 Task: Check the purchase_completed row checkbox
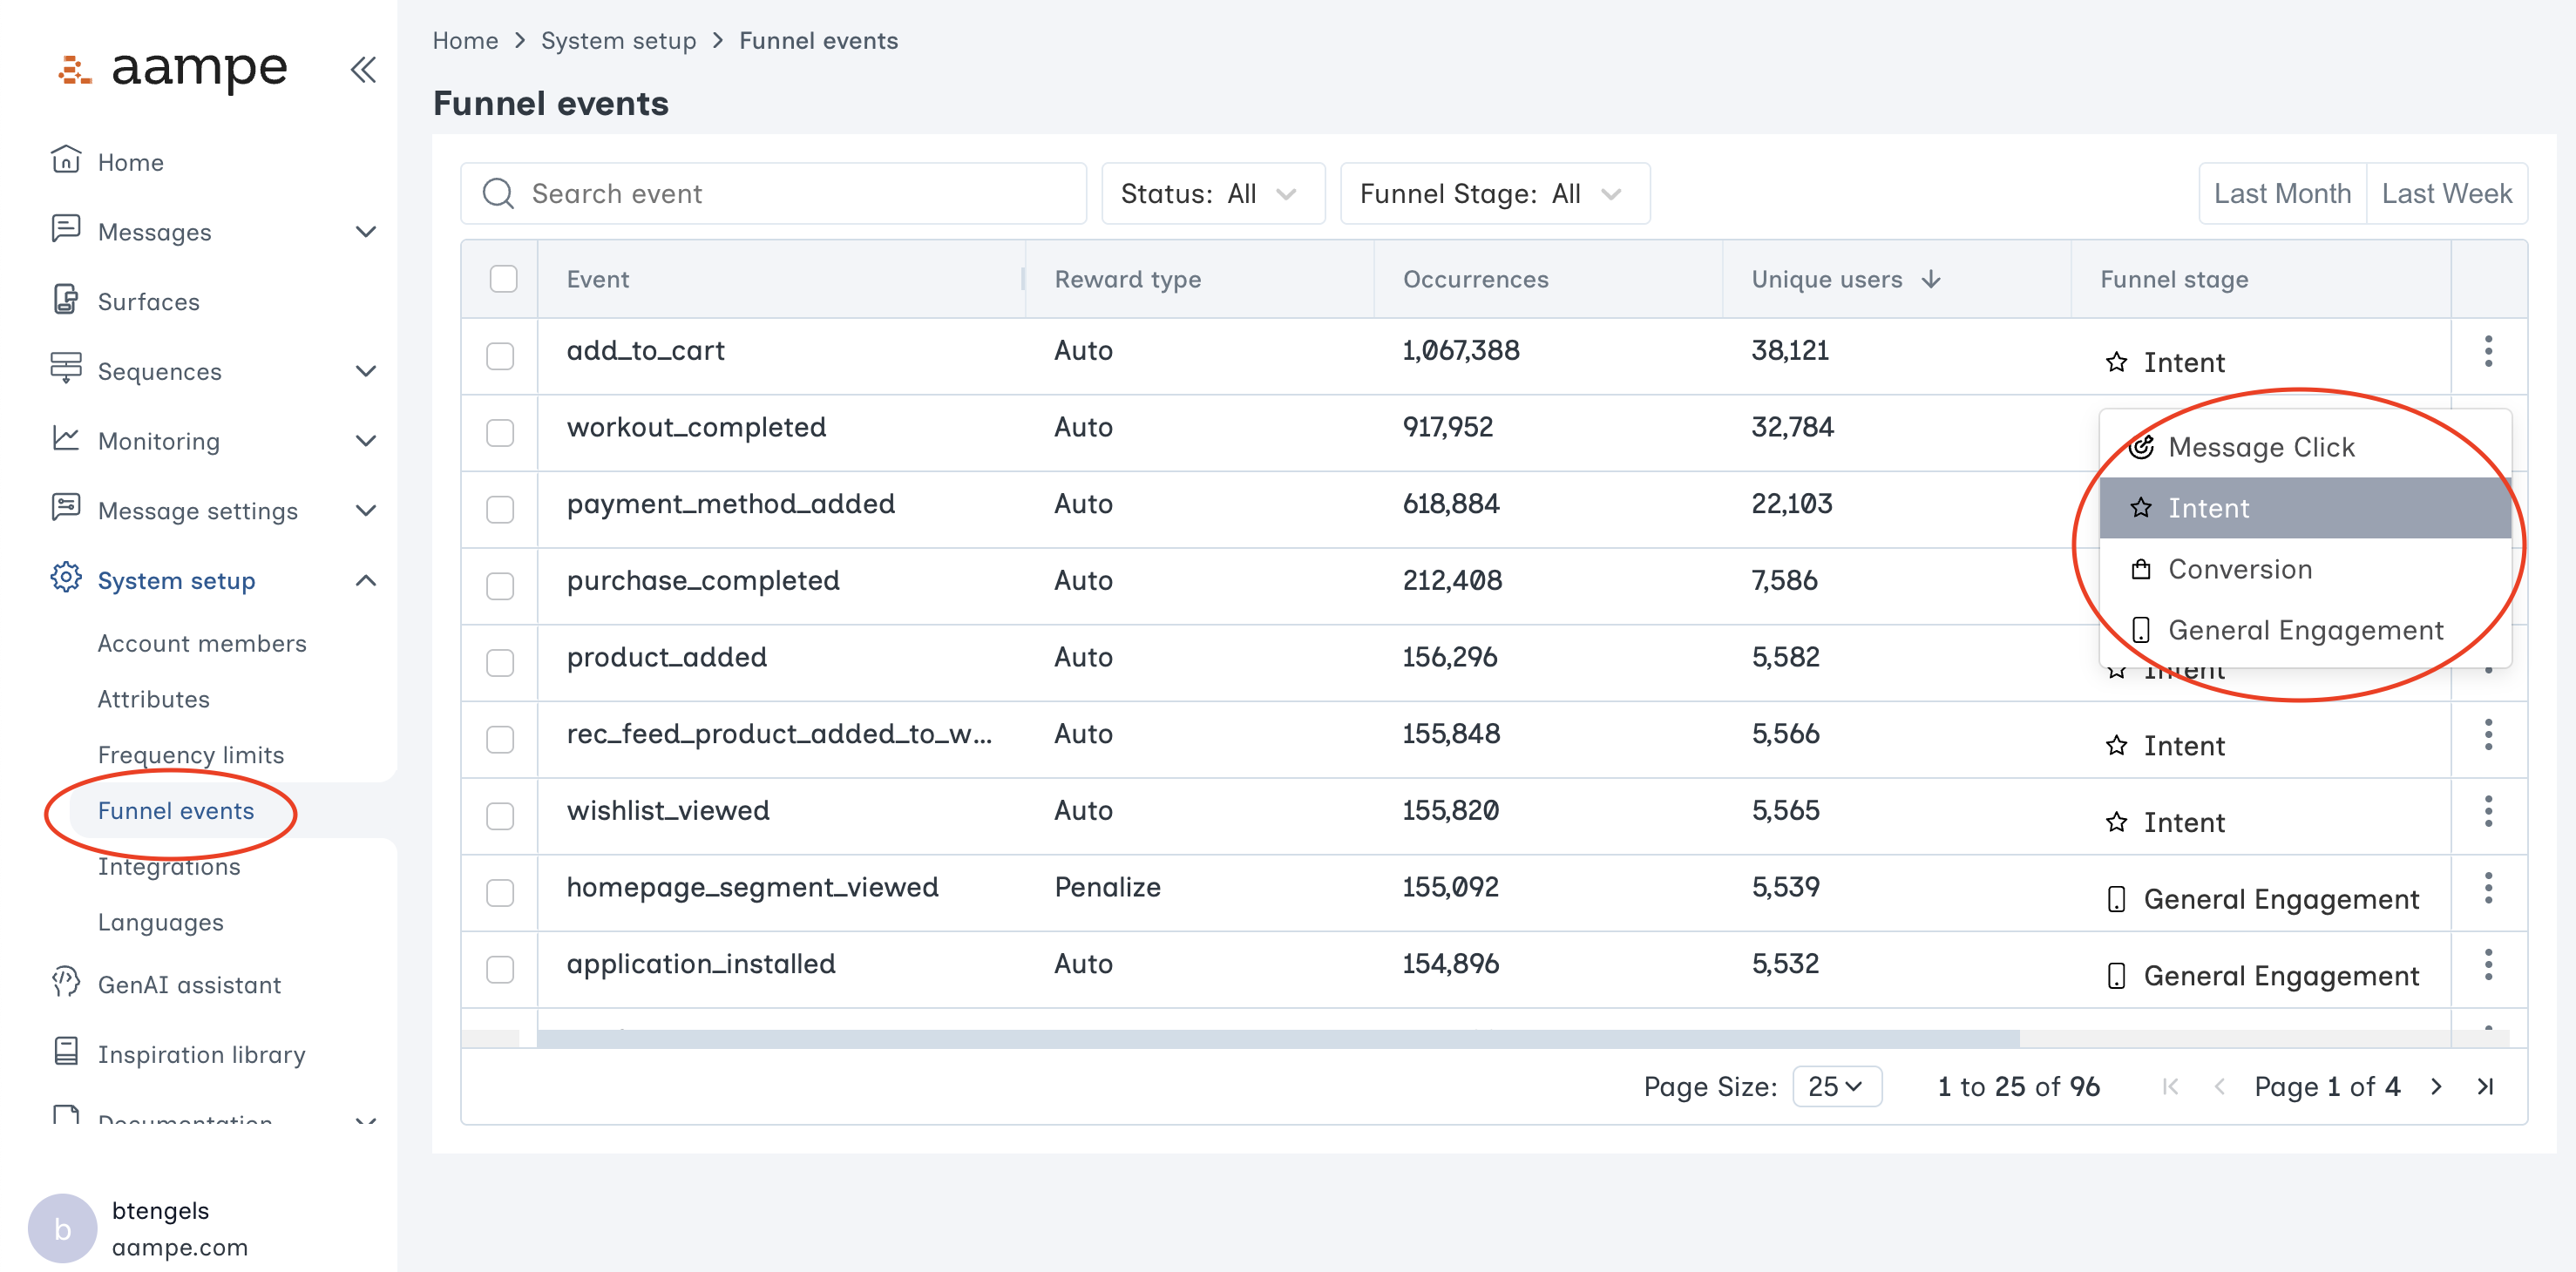point(500,586)
